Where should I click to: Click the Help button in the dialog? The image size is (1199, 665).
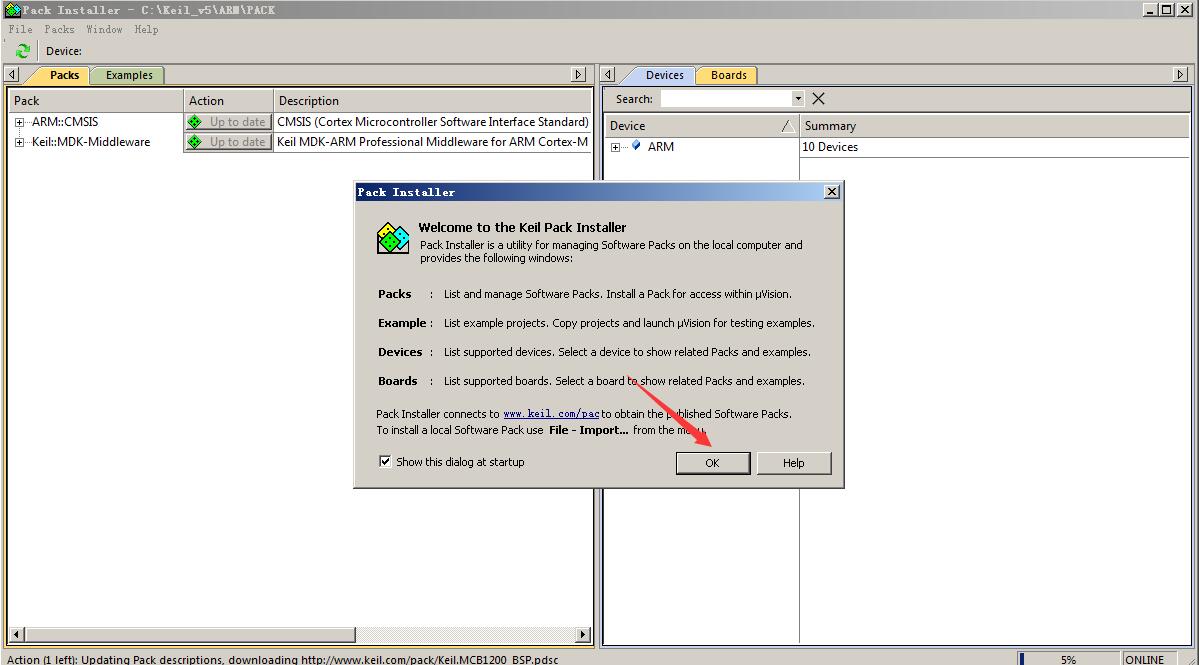pyautogui.click(x=794, y=463)
